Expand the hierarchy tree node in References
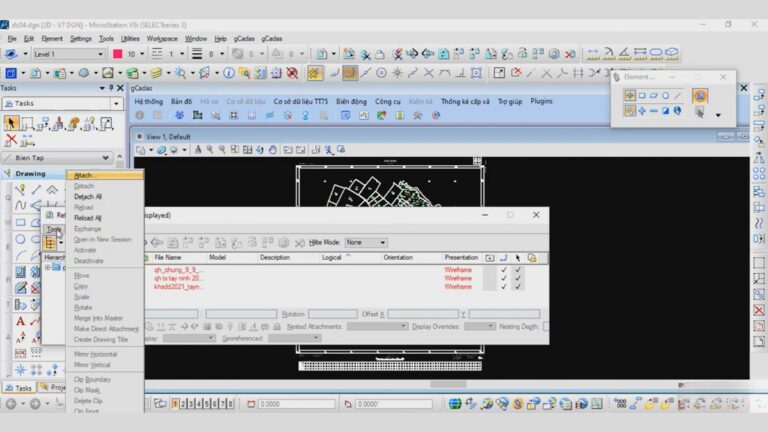The height and width of the screenshot is (432, 768). (x=48, y=267)
